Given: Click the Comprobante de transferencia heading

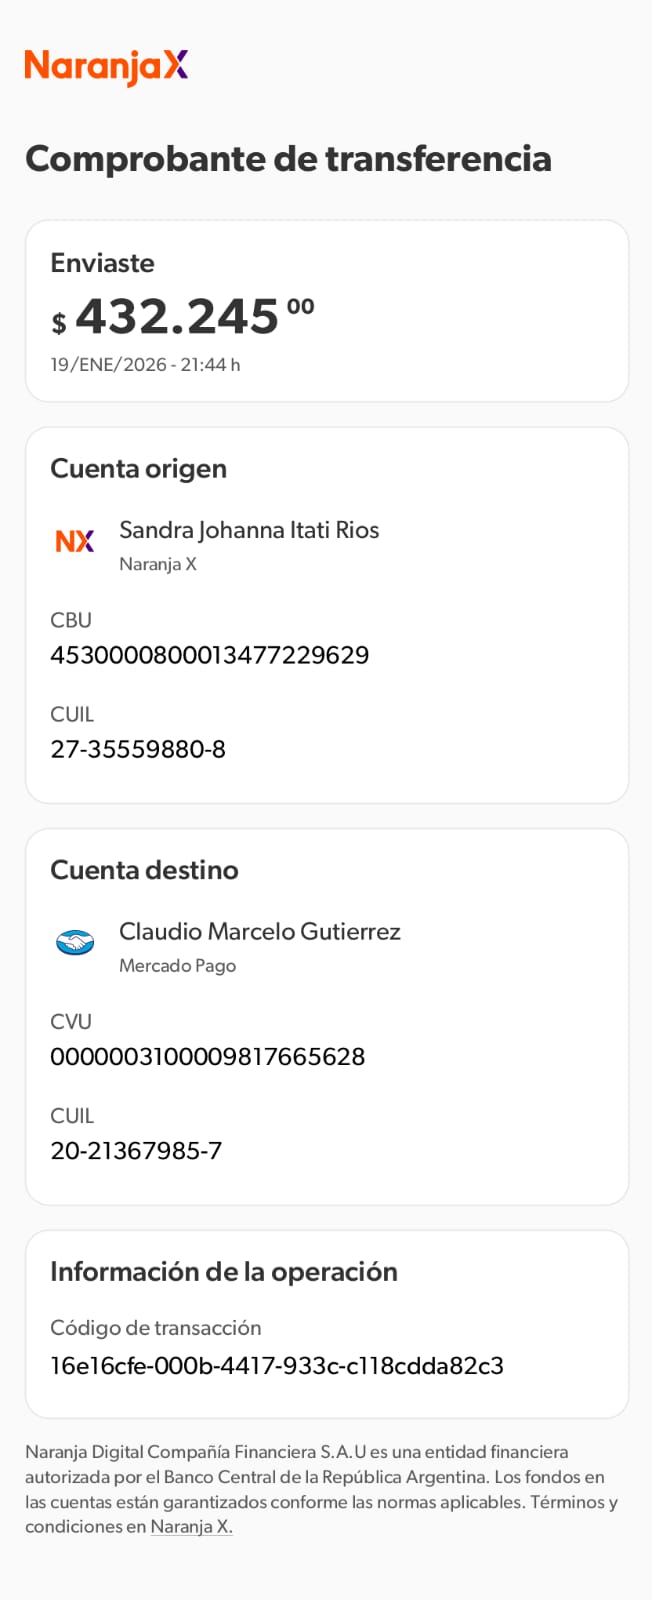Looking at the screenshot, I should 288,158.
